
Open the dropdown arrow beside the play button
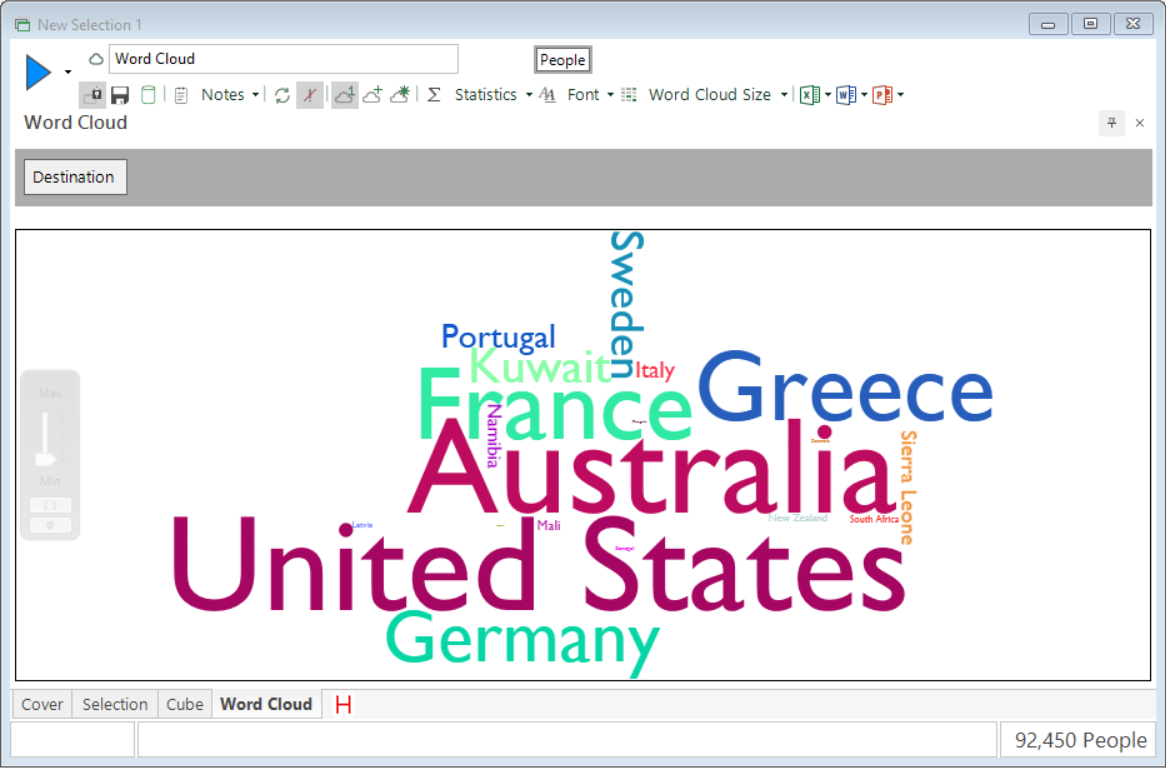pyautogui.click(x=68, y=72)
